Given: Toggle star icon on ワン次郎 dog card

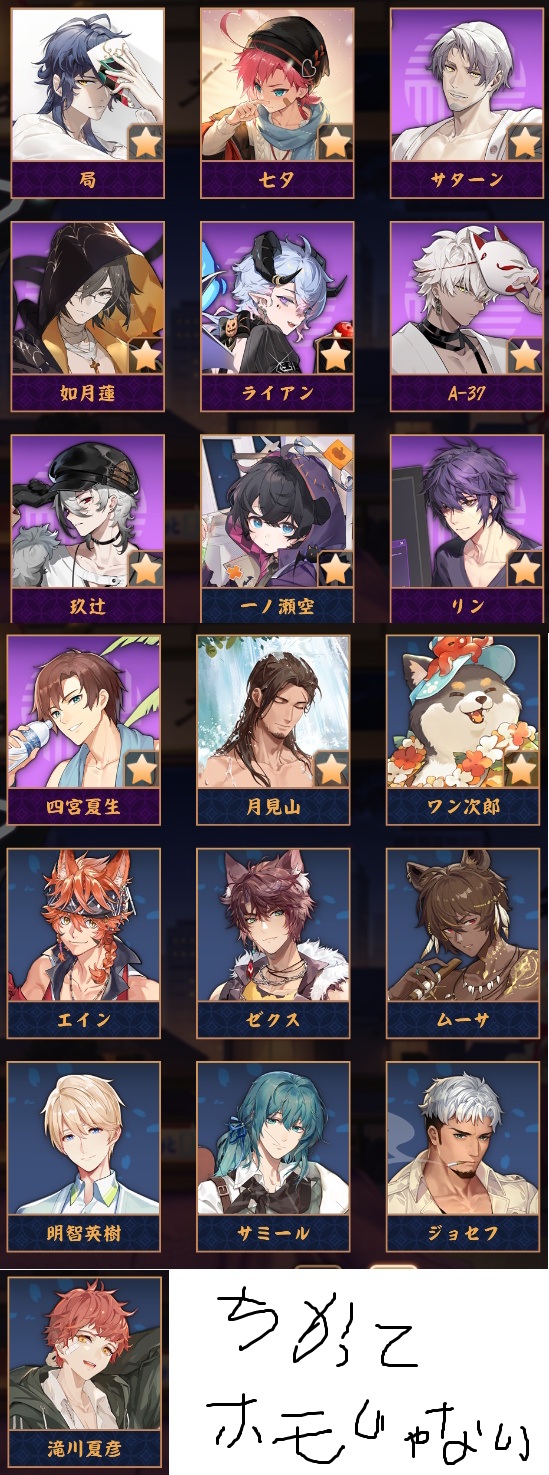Looking at the screenshot, I should [x=521, y=769].
